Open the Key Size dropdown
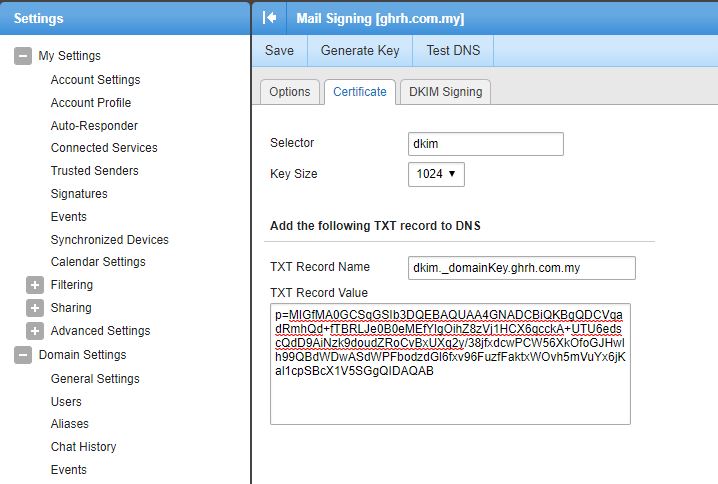This screenshot has height=484, width=718. (436, 174)
